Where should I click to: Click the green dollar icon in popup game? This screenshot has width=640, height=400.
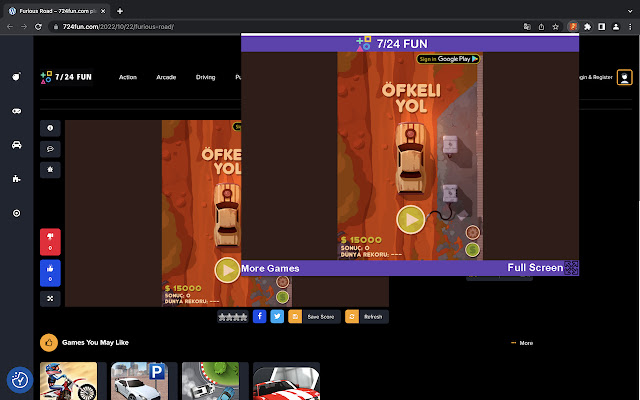point(472,249)
